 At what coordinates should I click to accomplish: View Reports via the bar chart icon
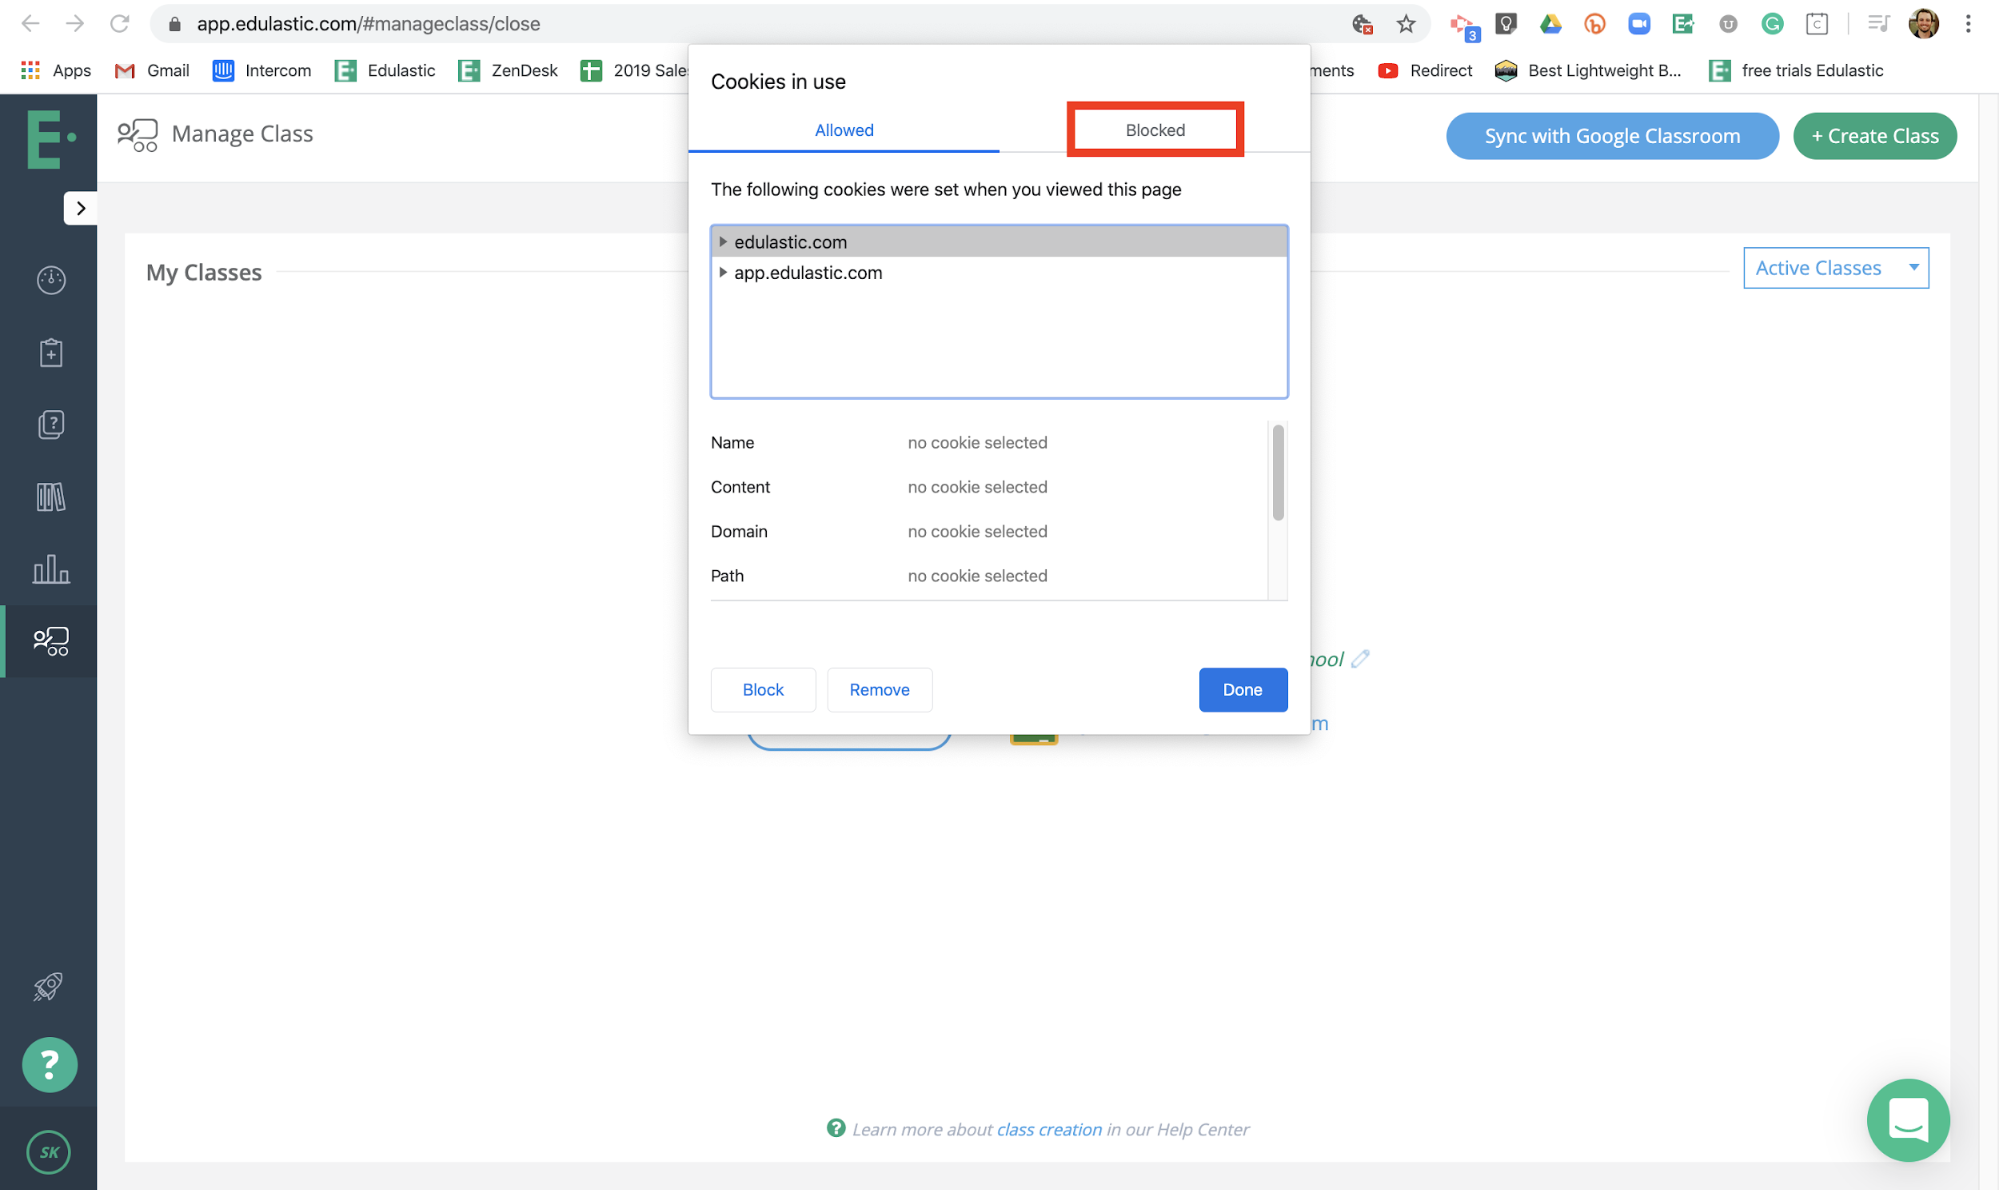pyautogui.click(x=49, y=570)
